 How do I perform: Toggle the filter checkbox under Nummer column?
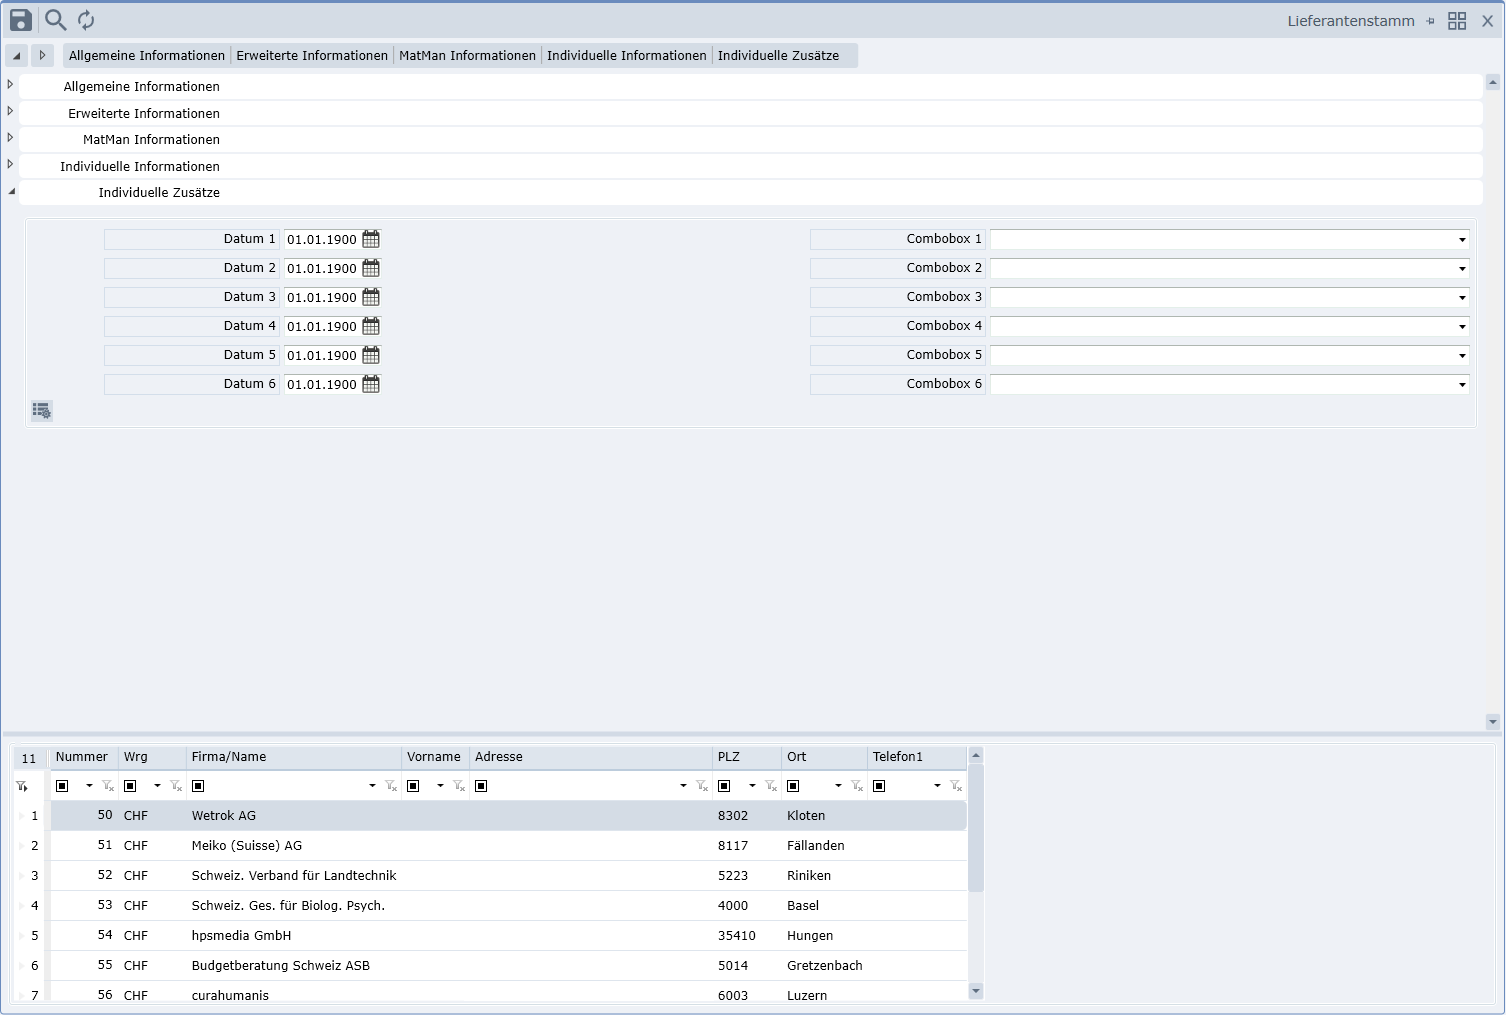pyautogui.click(x=62, y=786)
